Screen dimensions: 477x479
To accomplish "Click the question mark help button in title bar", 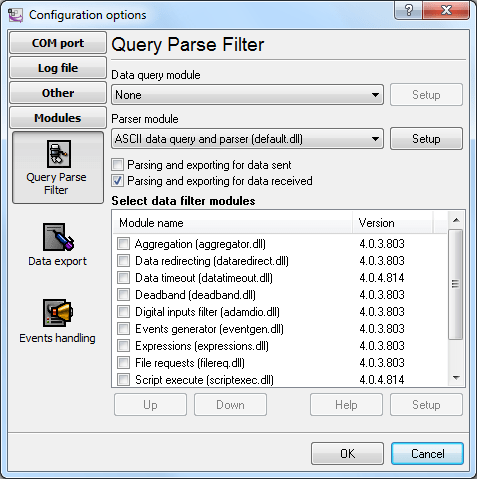I will click(x=409, y=10).
